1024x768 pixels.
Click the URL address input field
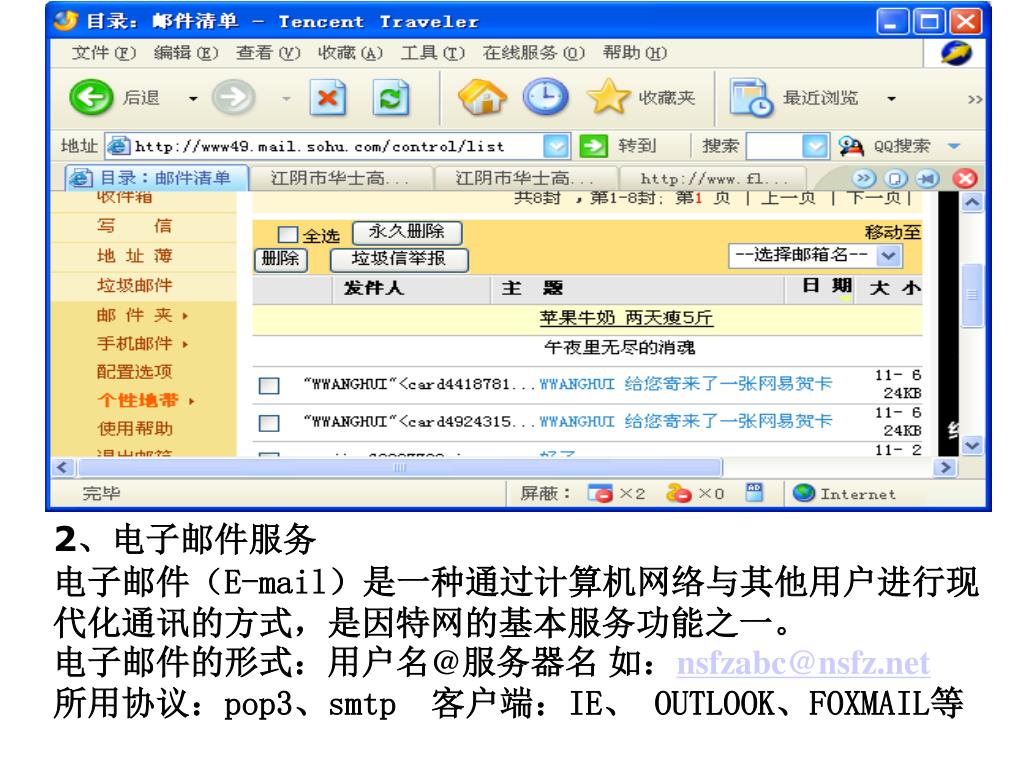pyautogui.click(x=338, y=146)
